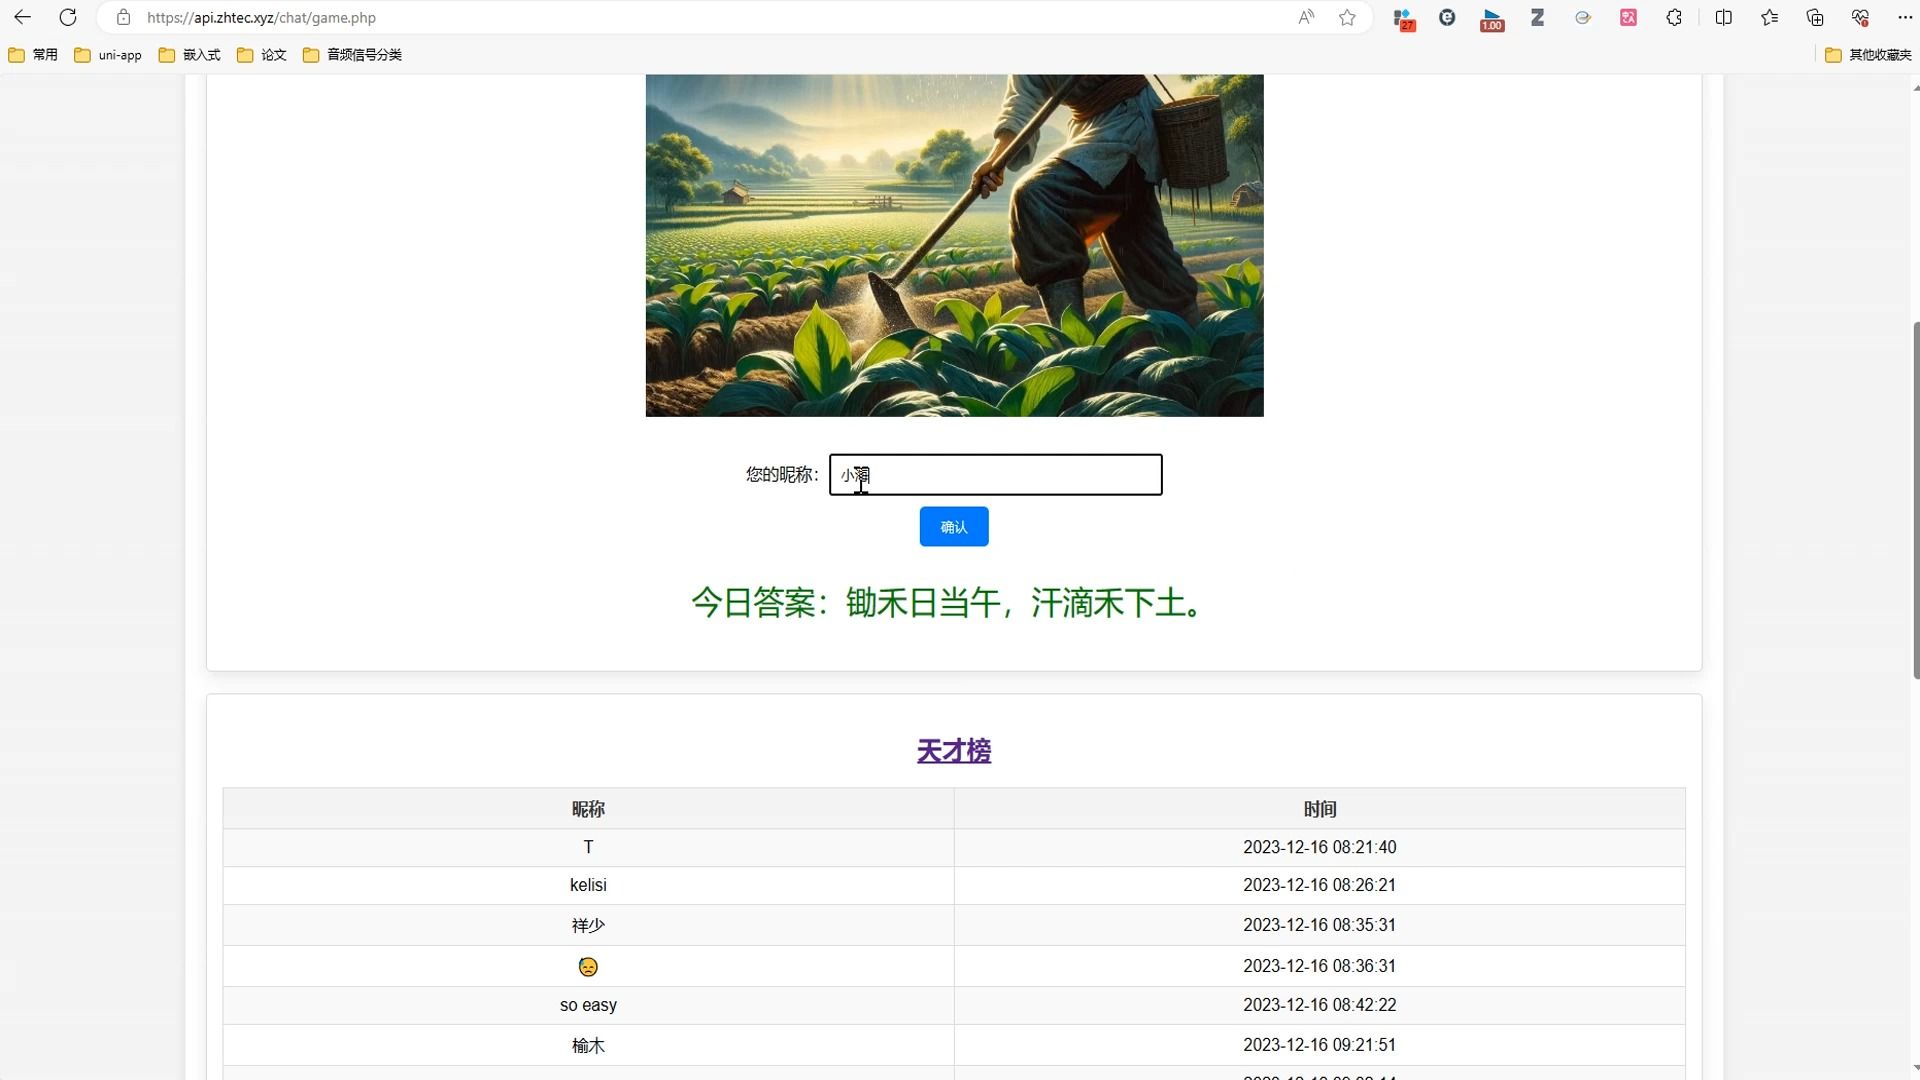The width and height of the screenshot is (1920, 1080).
Task: Click the time 2023-12-16 08:42:22
Action: (1320, 1005)
